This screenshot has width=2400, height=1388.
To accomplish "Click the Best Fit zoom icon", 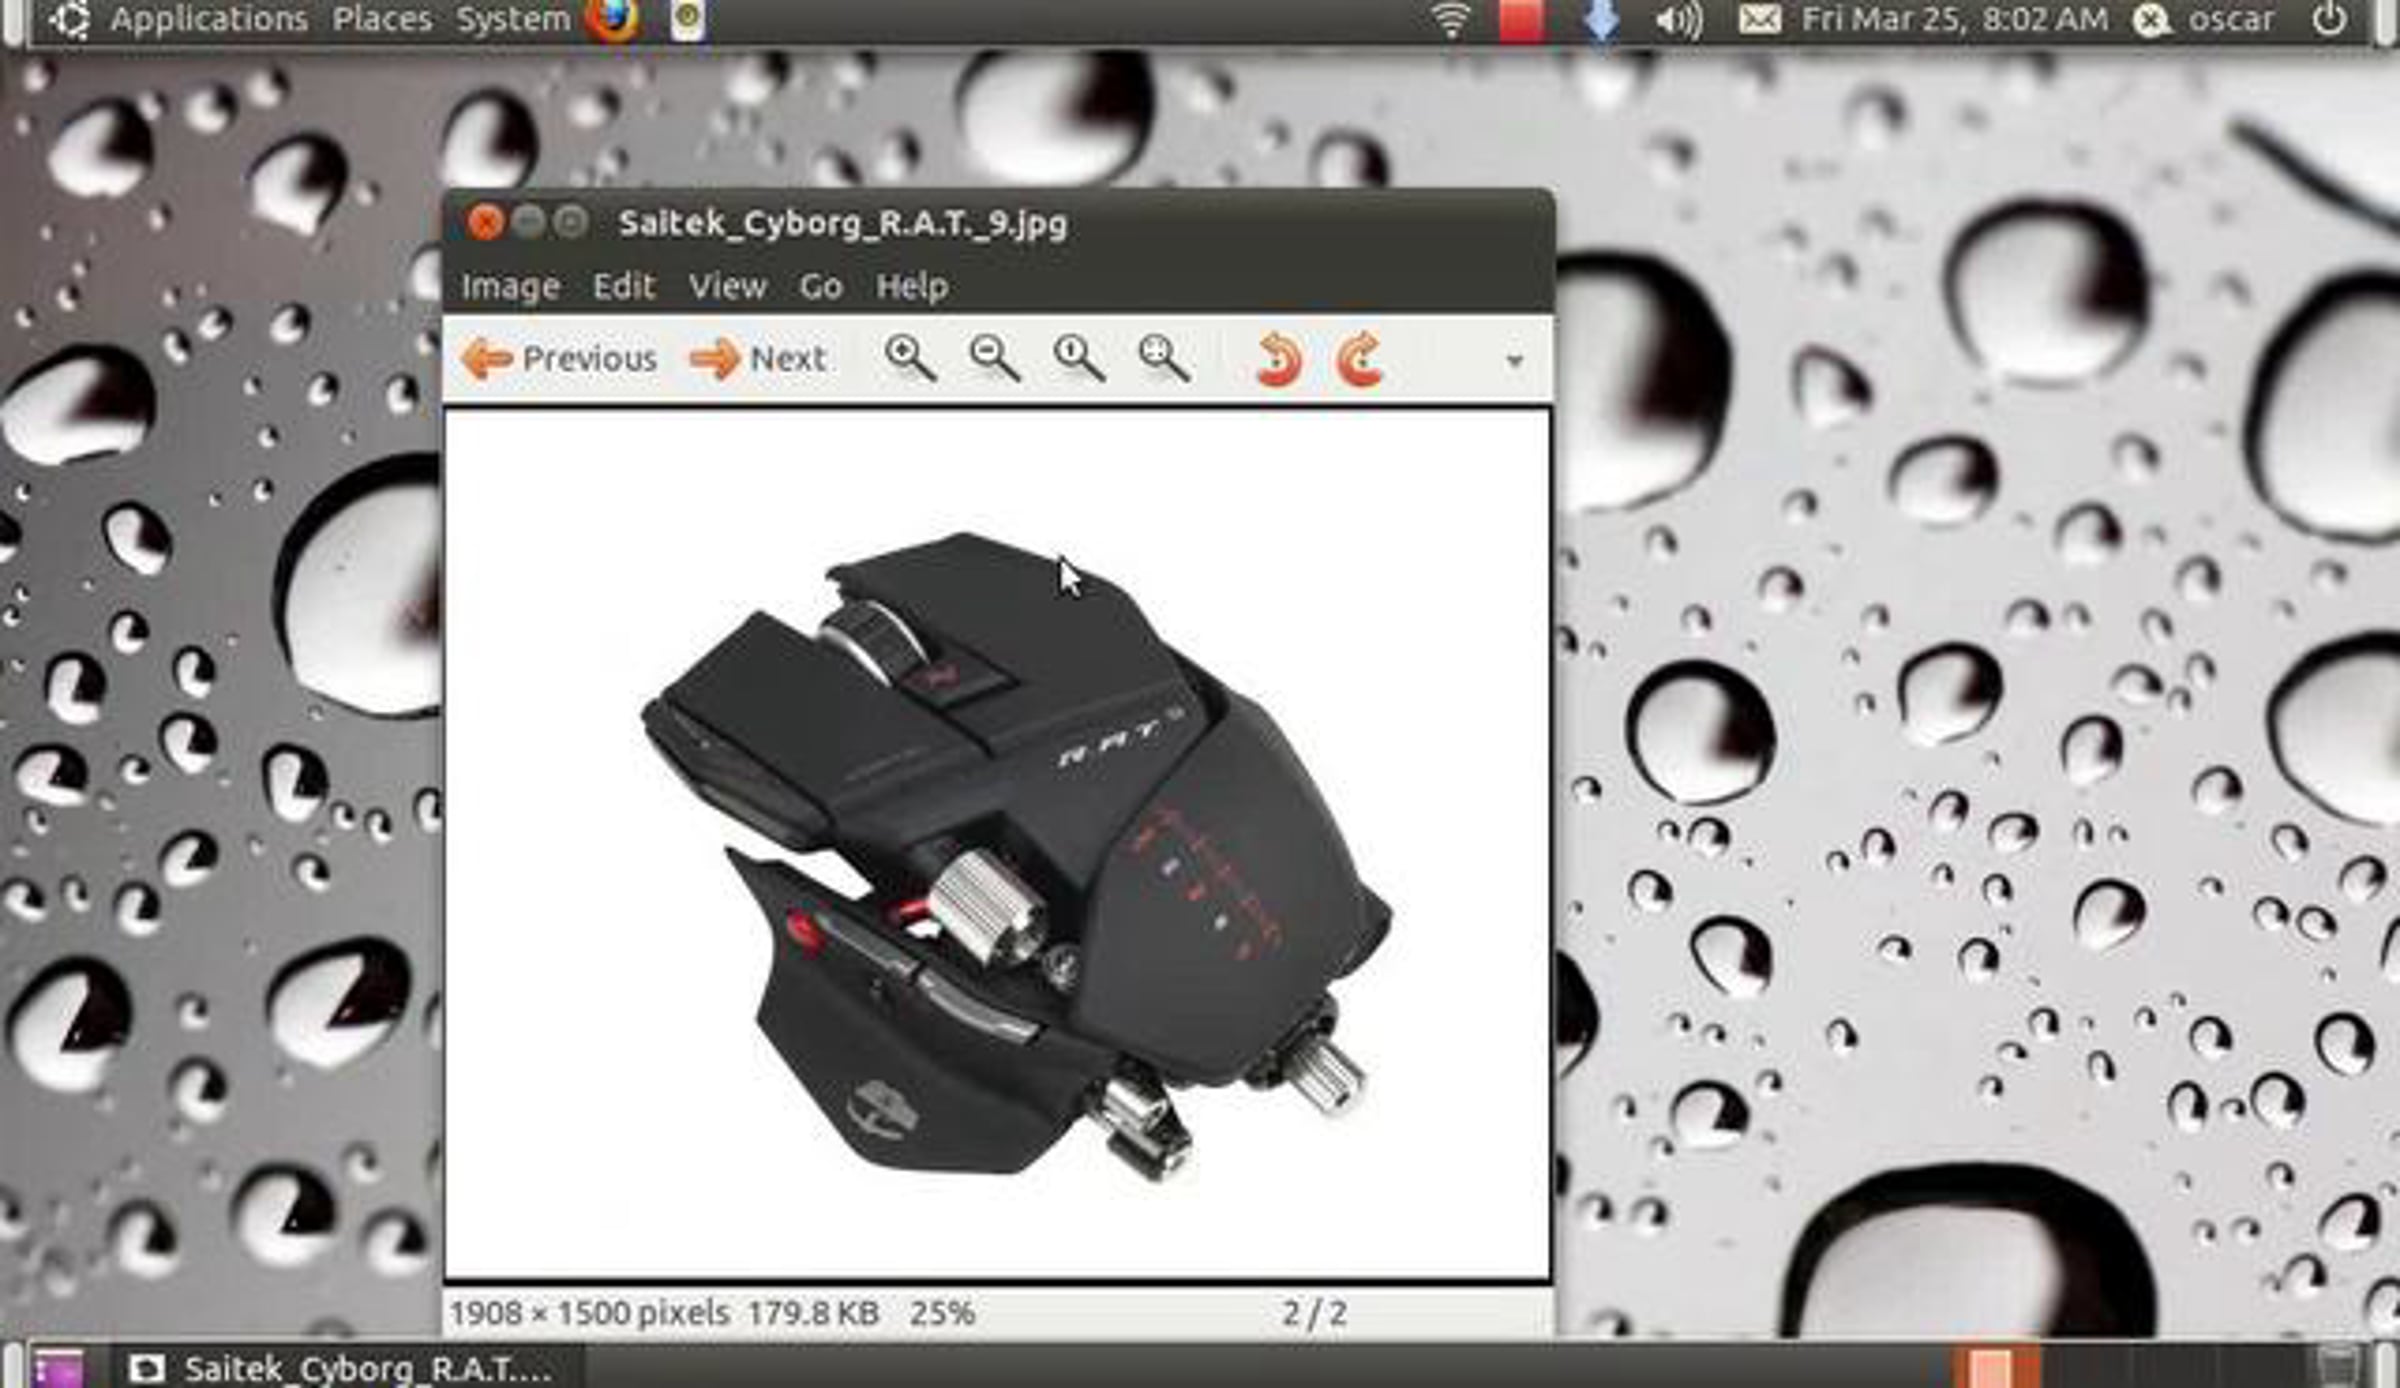I will click(x=1163, y=357).
